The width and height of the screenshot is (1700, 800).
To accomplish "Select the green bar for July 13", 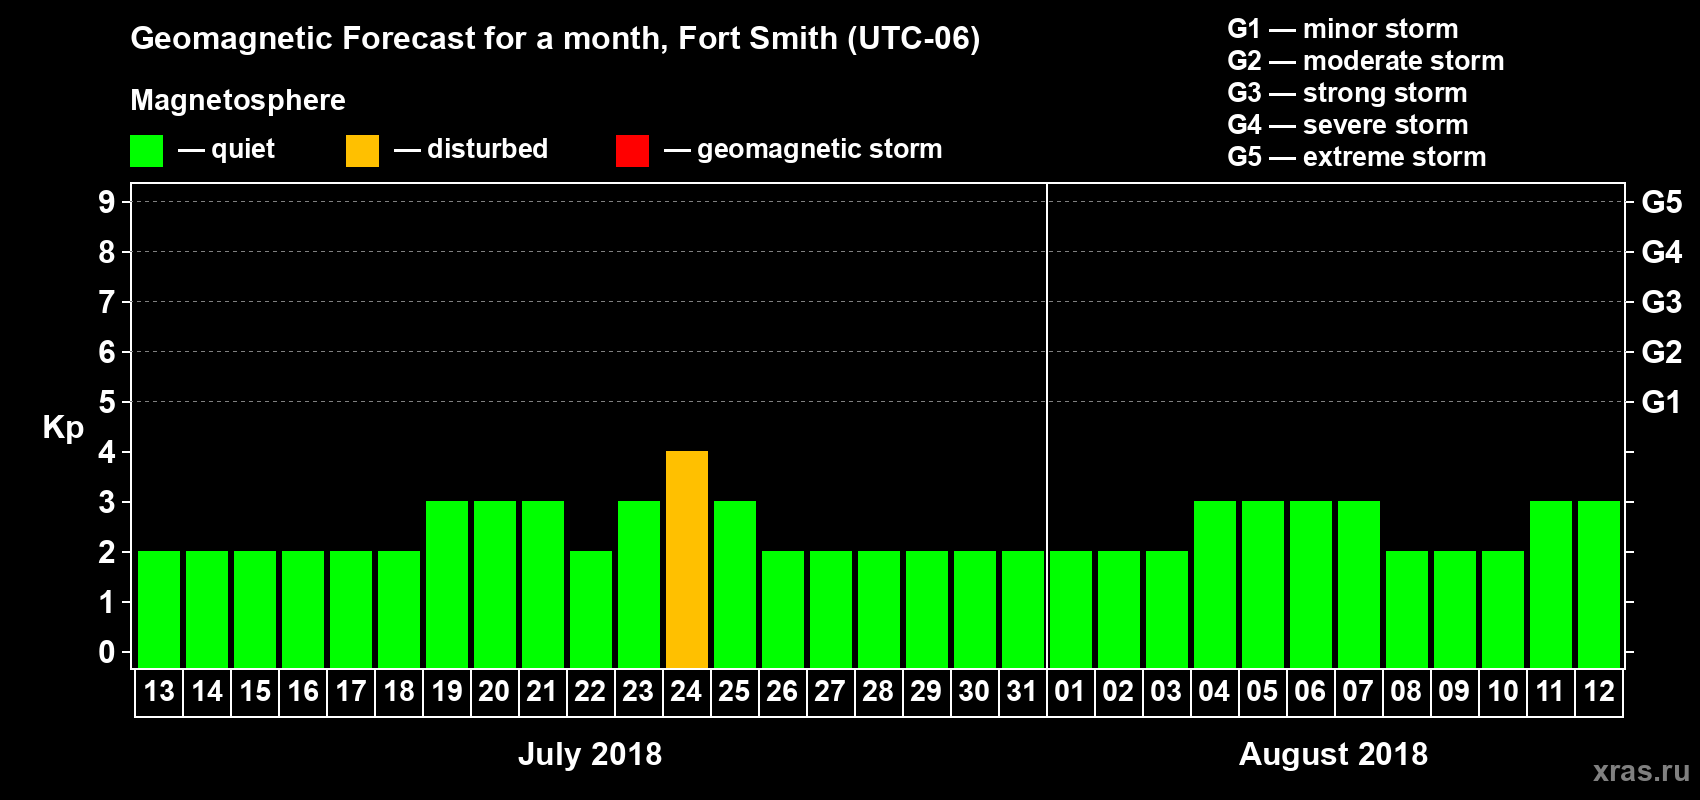I will pos(159,609).
